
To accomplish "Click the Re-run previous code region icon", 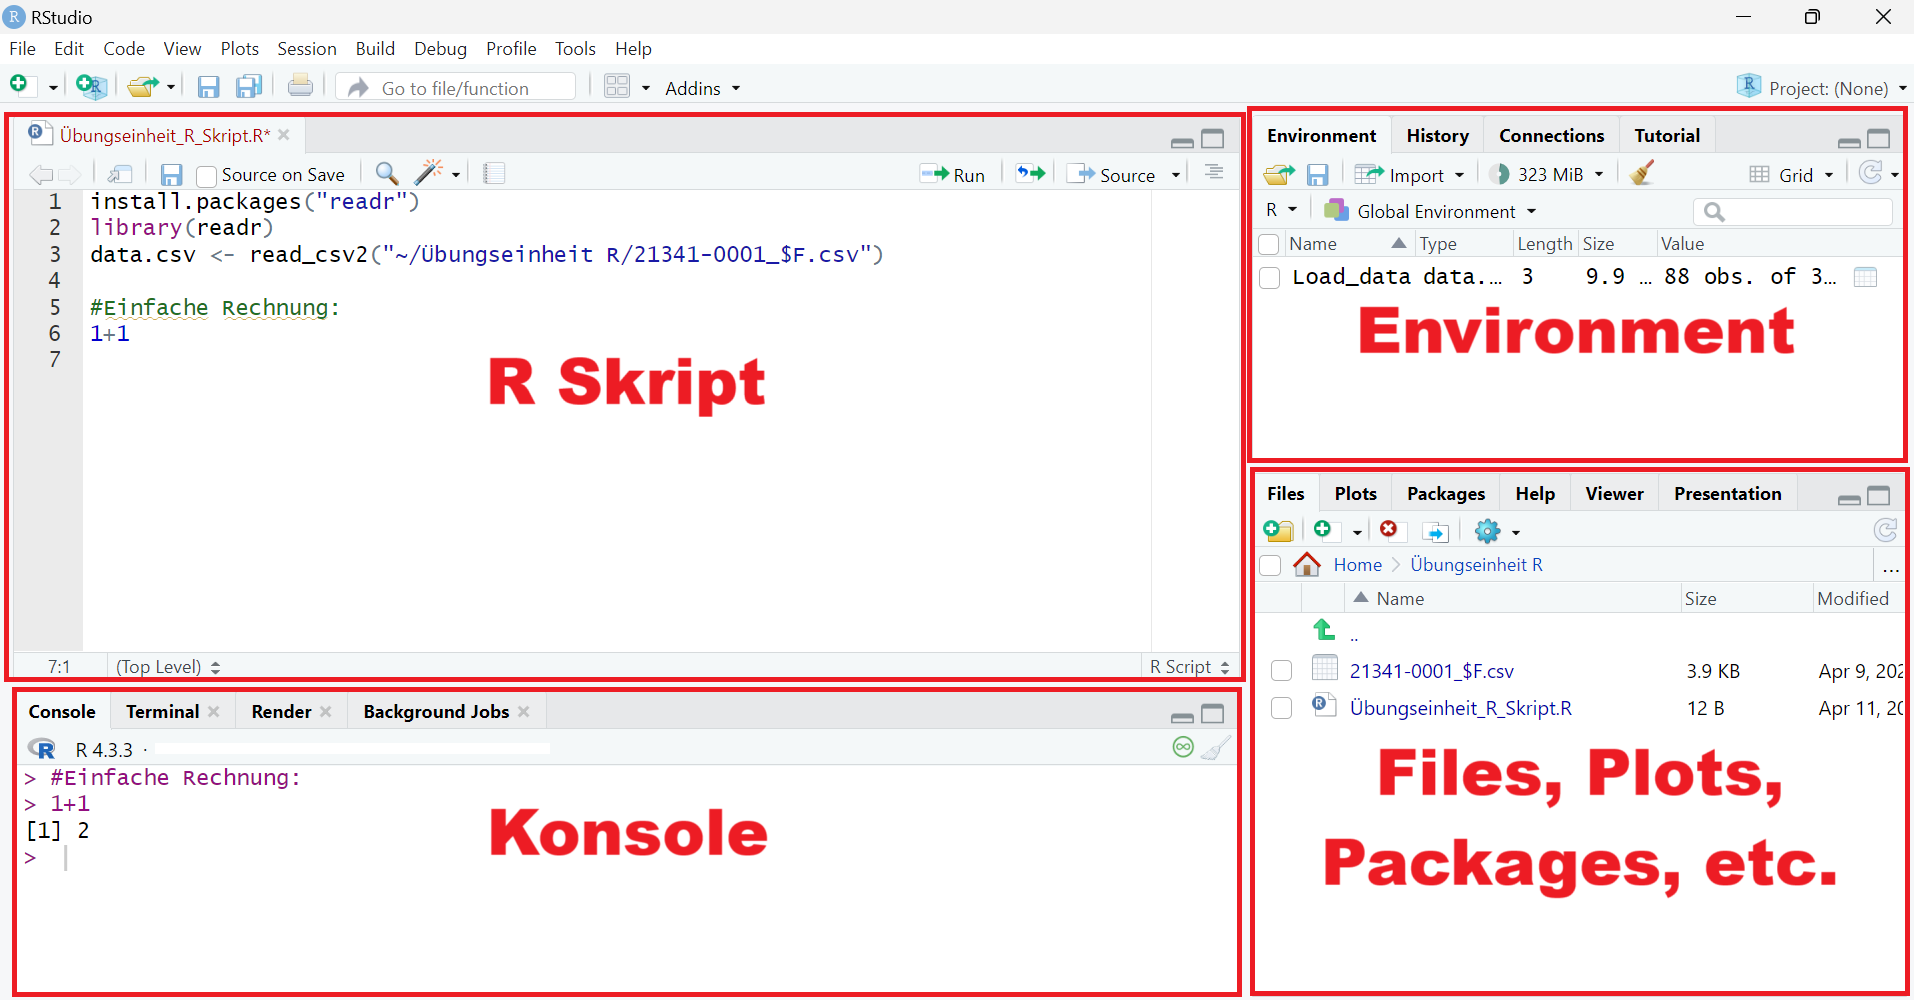I will tap(1031, 173).
